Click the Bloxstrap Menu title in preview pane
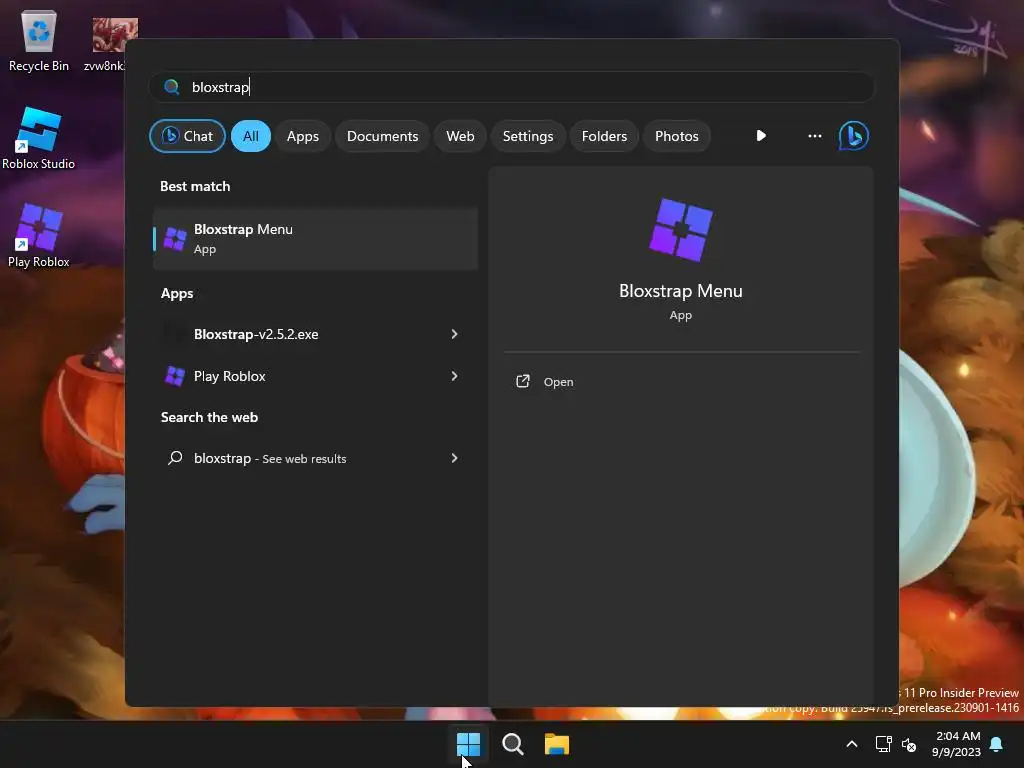 click(680, 291)
